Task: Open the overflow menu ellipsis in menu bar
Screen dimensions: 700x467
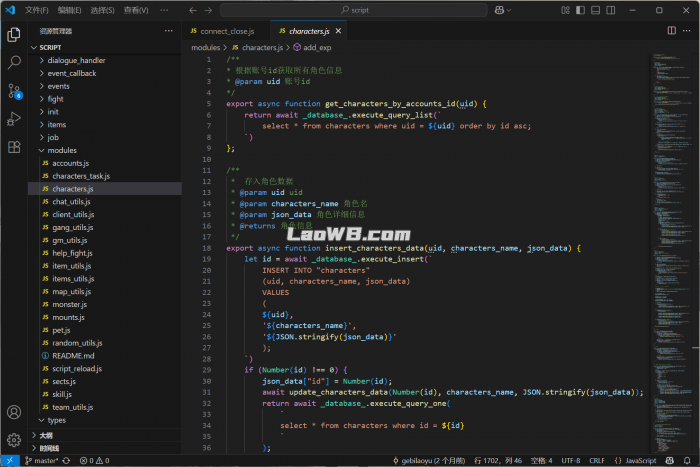Action: pyautogui.click(x=164, y=10)
